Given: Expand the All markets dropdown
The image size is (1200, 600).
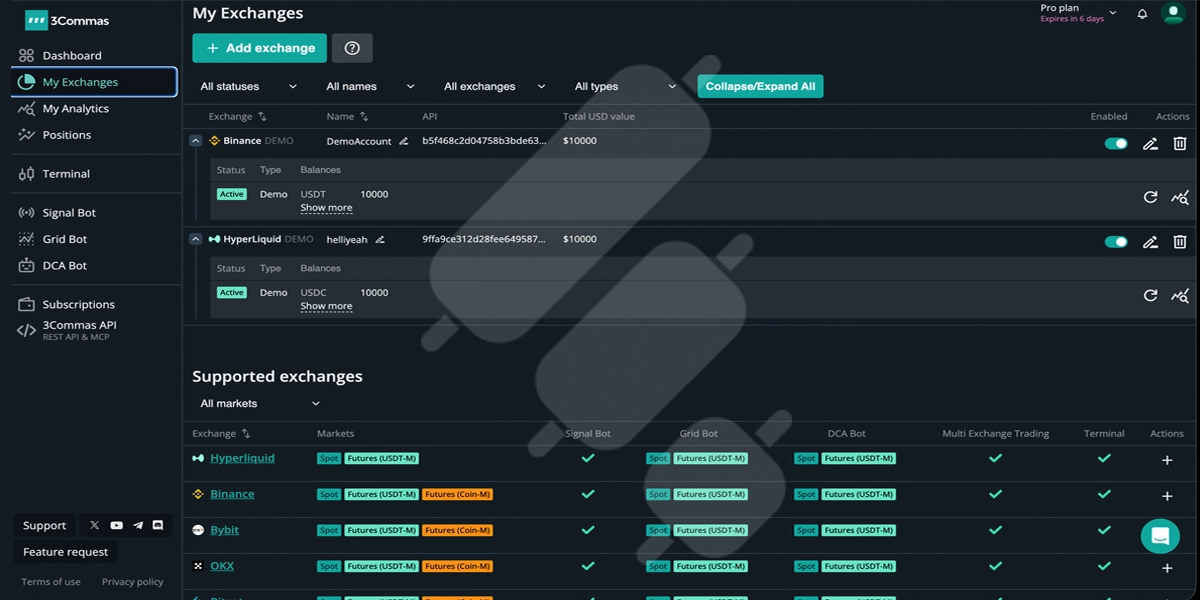Looking at the screenshot, I should [x=260, y=404].
